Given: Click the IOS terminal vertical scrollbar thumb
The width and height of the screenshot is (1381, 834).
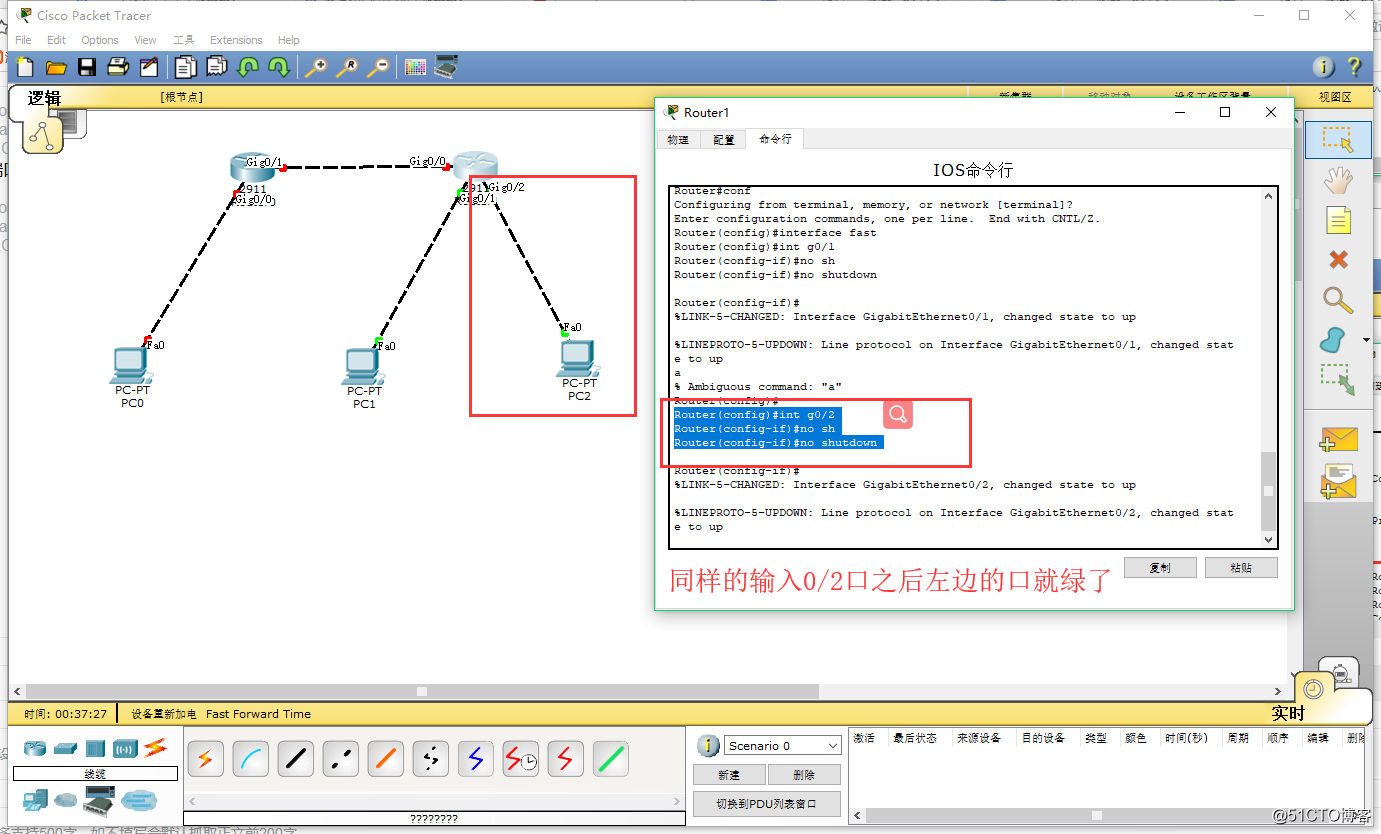Looking at the screenshot, I should pos(1269,491).
